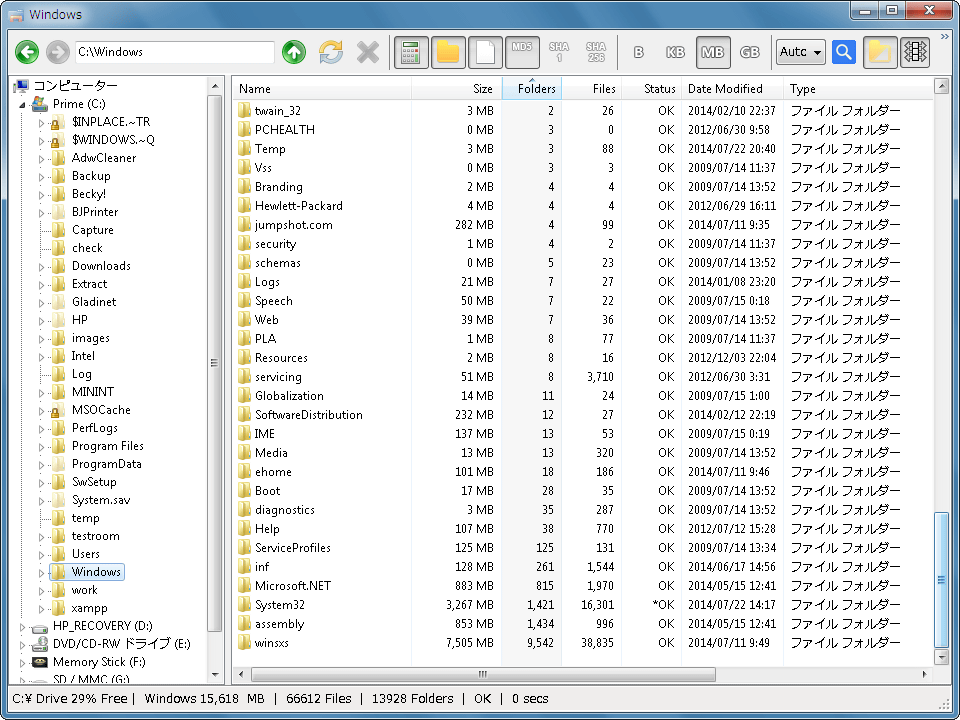Click the lock folder icon of $INPLACE.~TR
Image resolution: width=960 pixels, height=720 pixels.
click(x=58, y=122)
